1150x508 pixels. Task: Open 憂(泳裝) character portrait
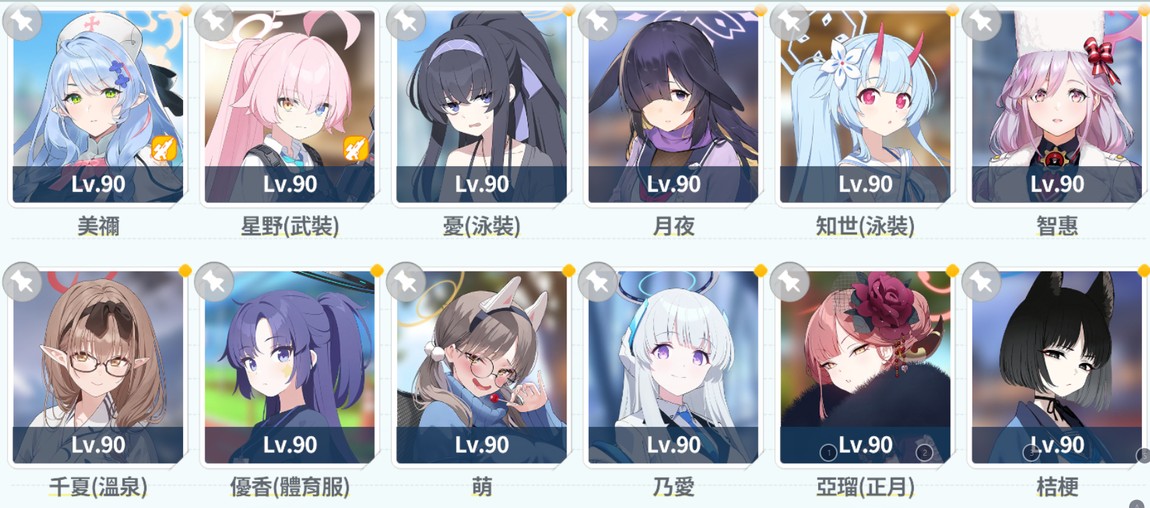[x=481, y=106]
